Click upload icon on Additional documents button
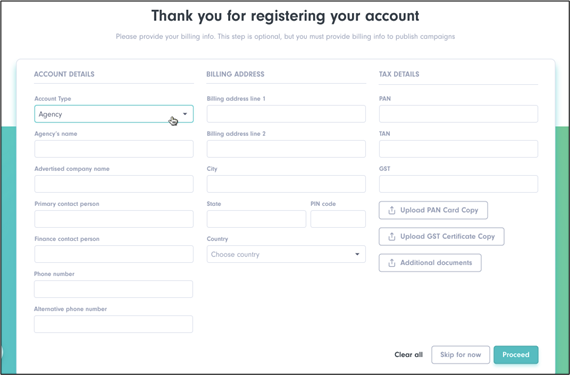The image size is (570, 375). 392,263
